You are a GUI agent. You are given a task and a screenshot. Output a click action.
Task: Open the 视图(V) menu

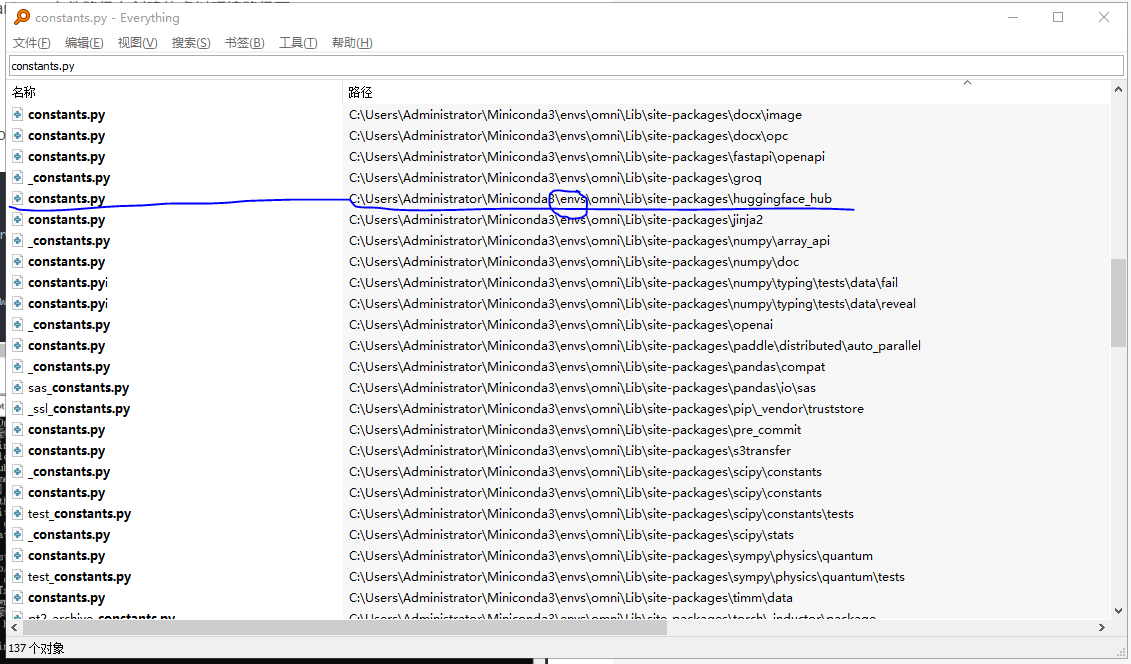point(137,43)
